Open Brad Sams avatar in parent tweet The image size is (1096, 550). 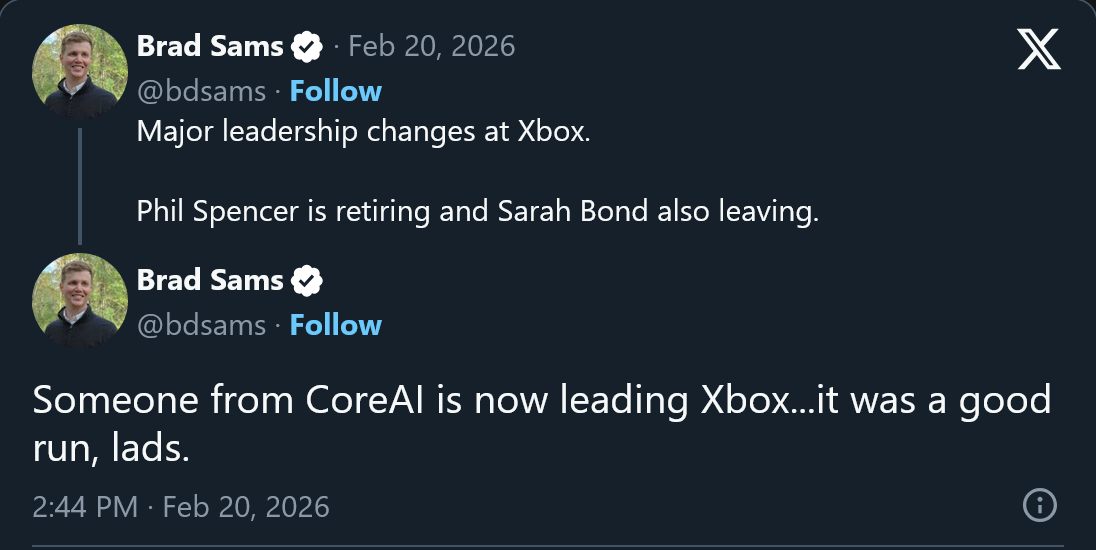pyautogui.click(x=80, y=69)
